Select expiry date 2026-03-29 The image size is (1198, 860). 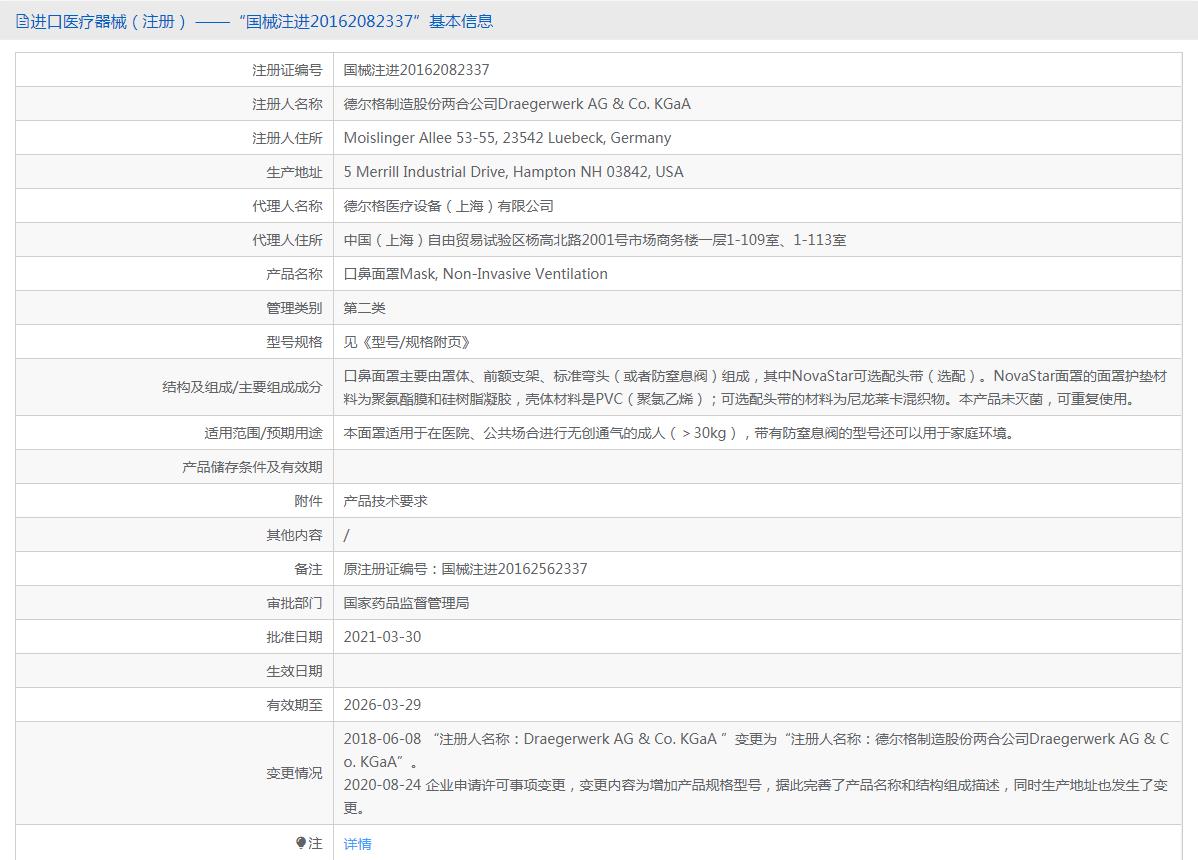tap(382, 705)
